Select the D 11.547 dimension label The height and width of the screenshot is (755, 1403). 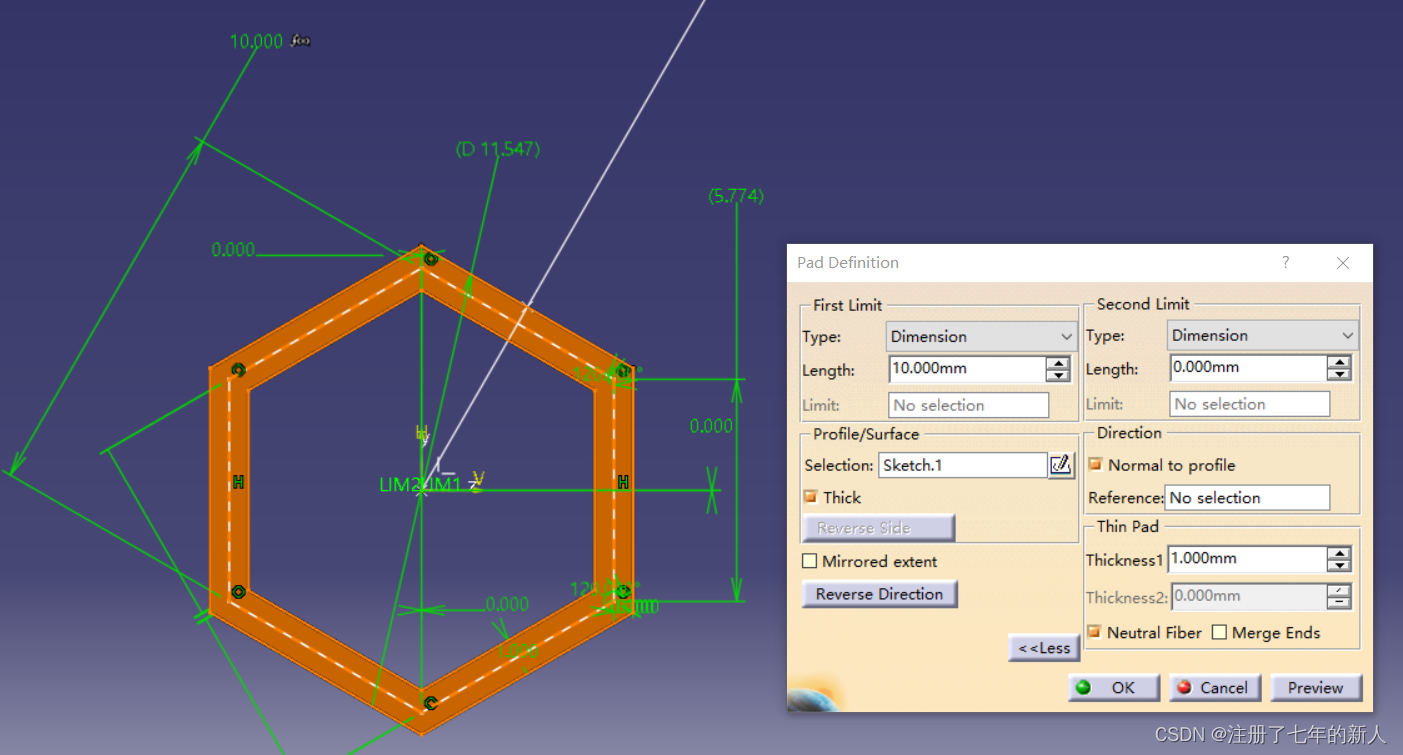(x=497, y=149)
